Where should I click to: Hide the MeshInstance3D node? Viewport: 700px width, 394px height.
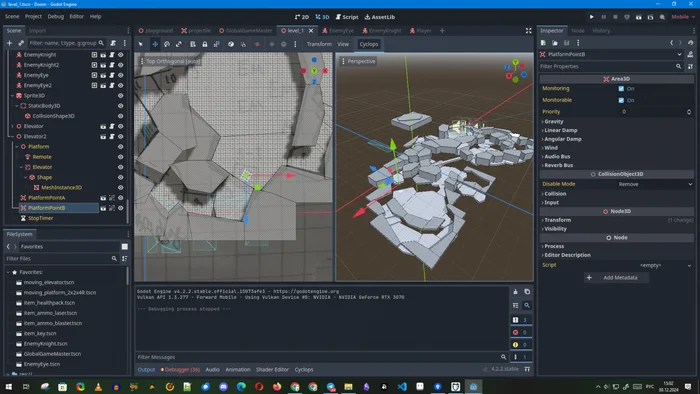121,187
